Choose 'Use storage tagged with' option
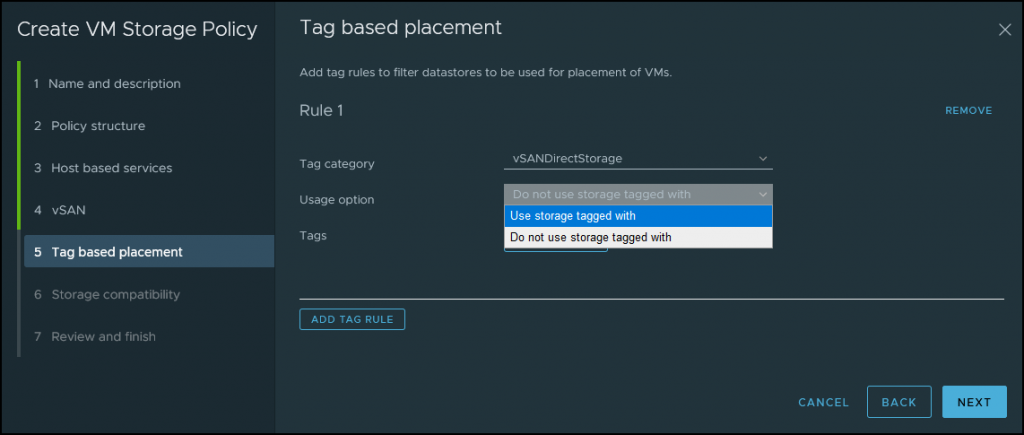The image size is (1024, 435). 638,216
